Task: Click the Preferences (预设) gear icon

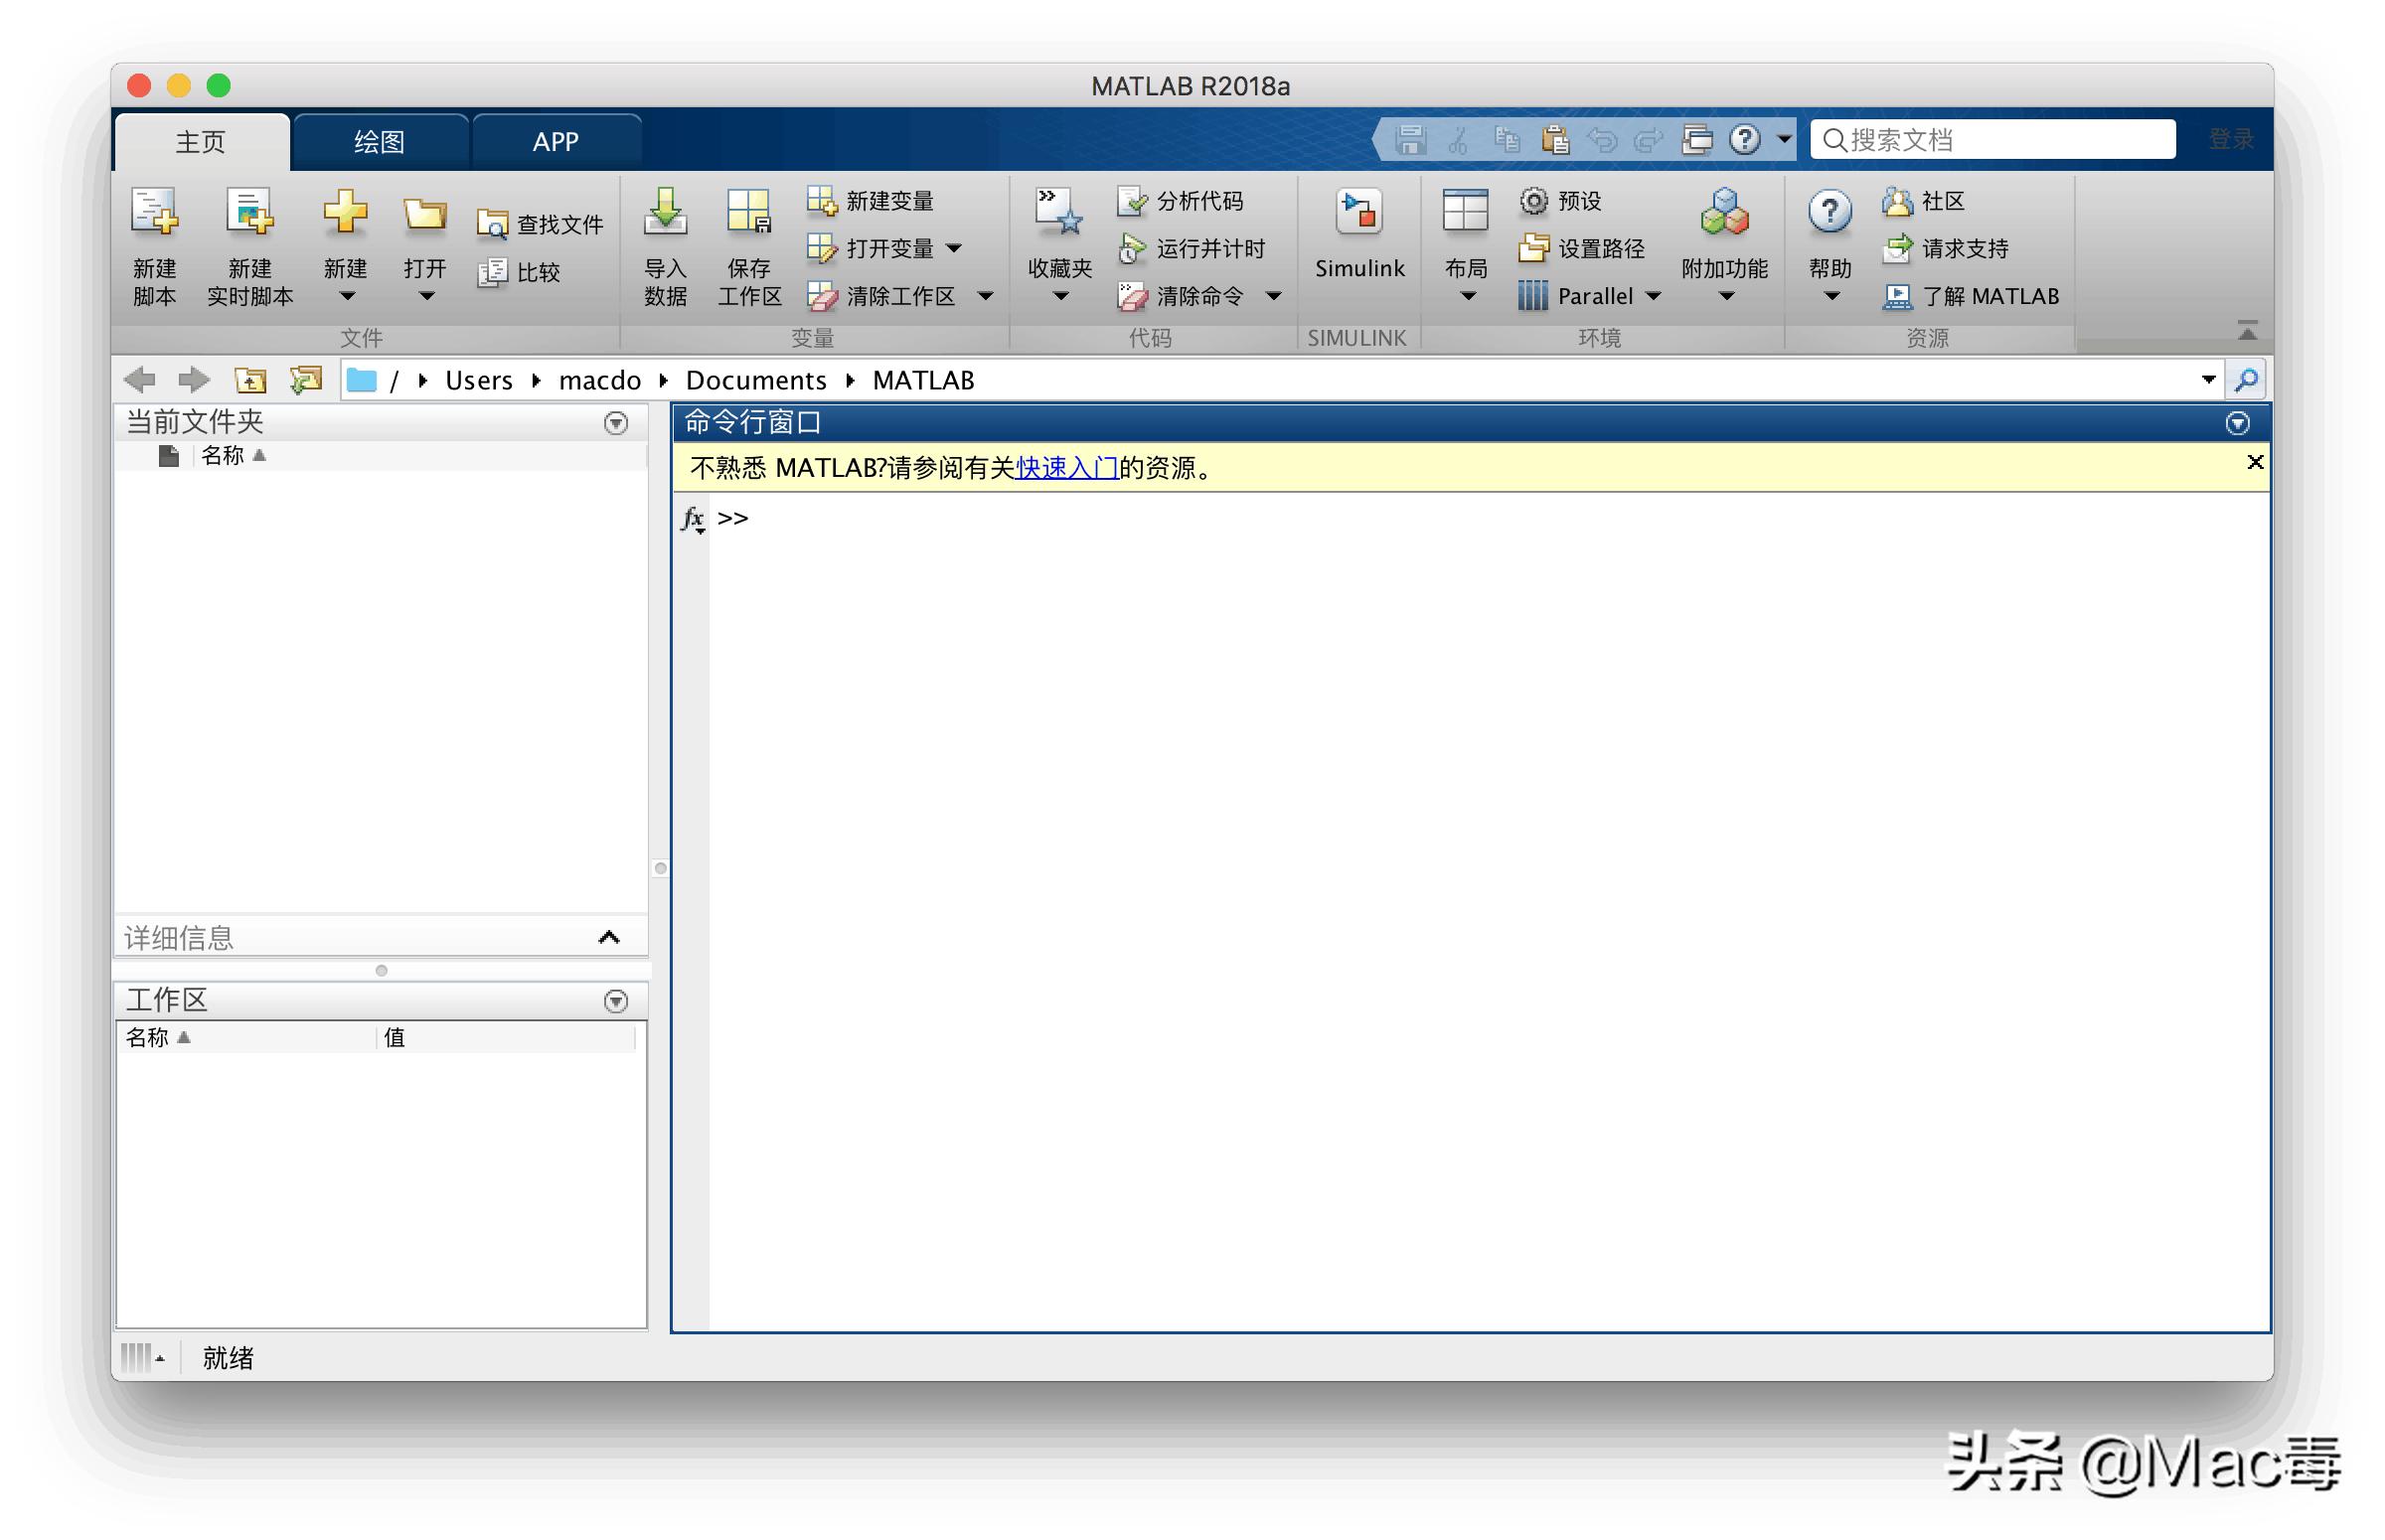Action: point(1532,201)
